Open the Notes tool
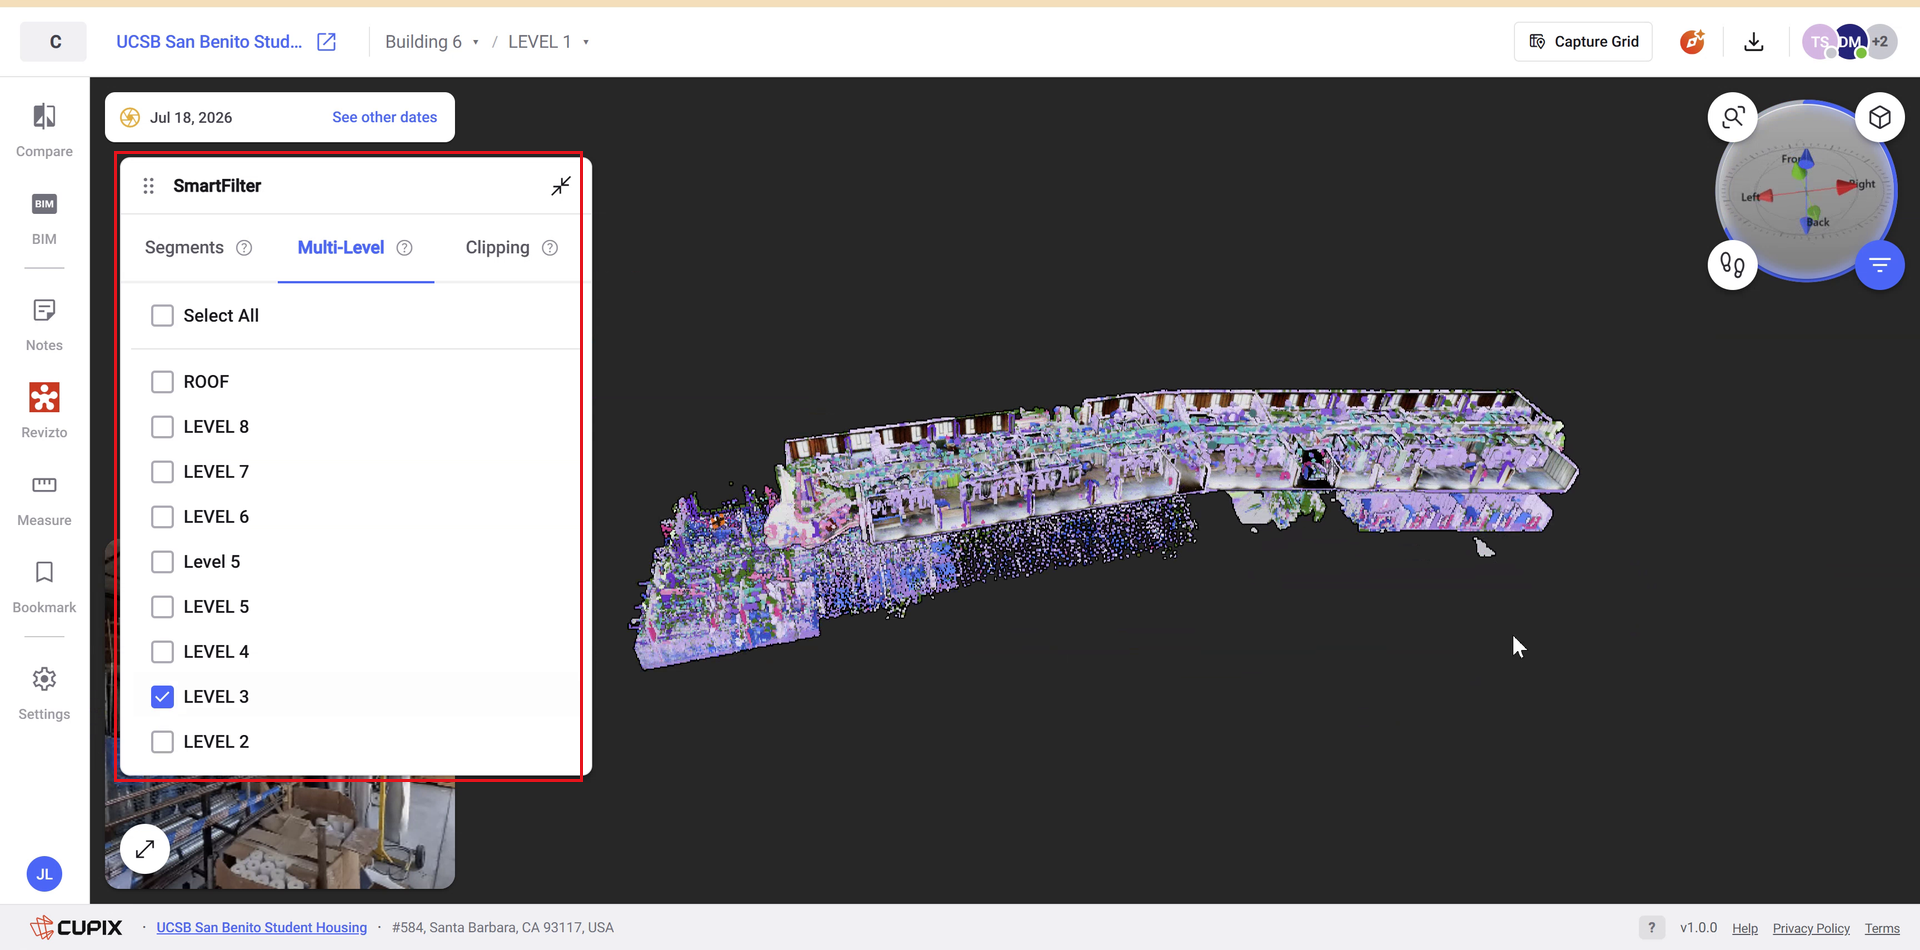This screenshot has width=1920, height=950. click(44, 325)
